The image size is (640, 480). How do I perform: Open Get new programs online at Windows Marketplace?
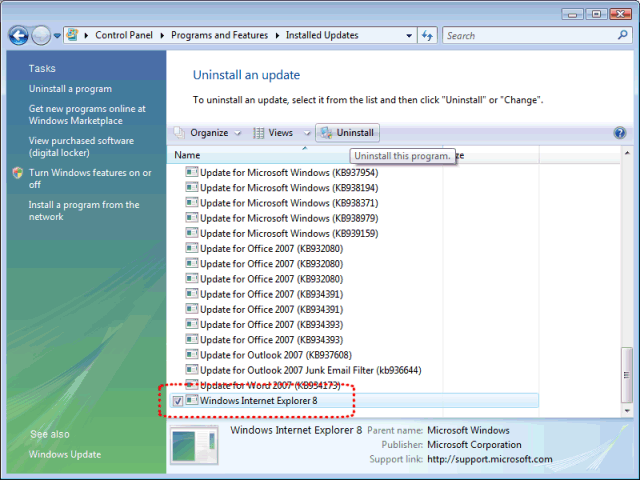pyautogui.click(x=87, y=115)
